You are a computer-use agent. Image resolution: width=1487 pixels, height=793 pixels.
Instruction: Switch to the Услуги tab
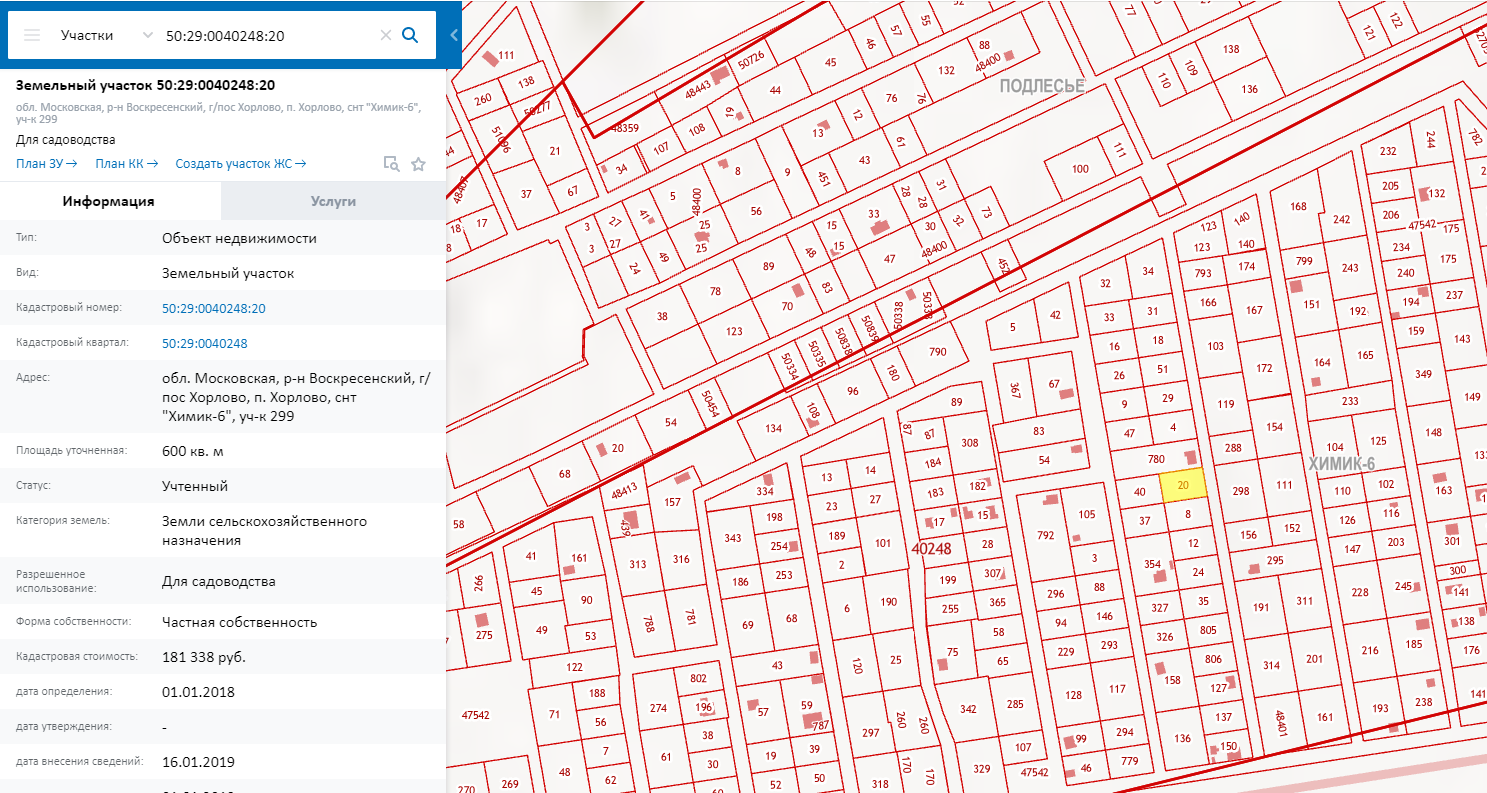(333, 201)
